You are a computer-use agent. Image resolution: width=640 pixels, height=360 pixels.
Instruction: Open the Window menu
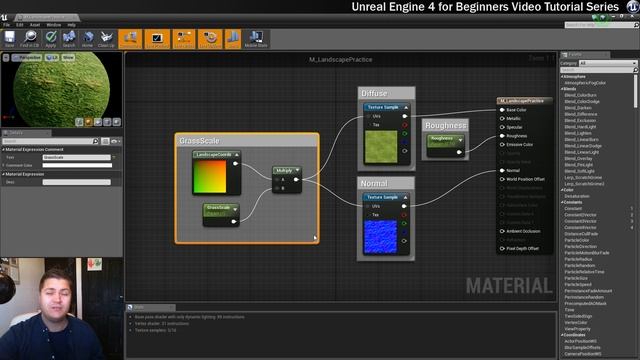(53, 25)
